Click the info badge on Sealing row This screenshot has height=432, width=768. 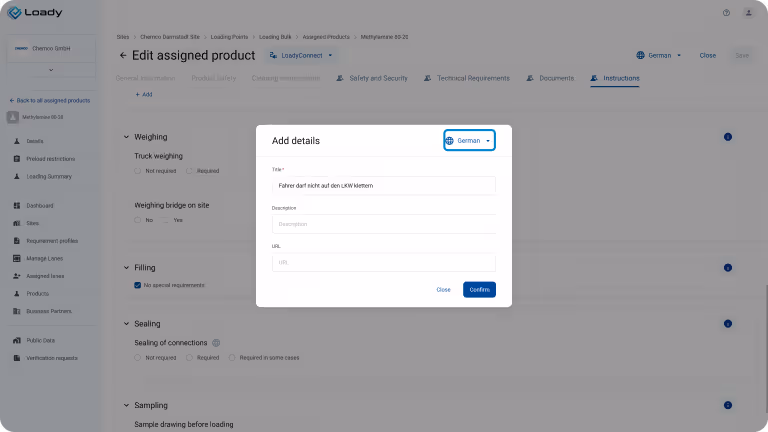[x=728, y=324]
